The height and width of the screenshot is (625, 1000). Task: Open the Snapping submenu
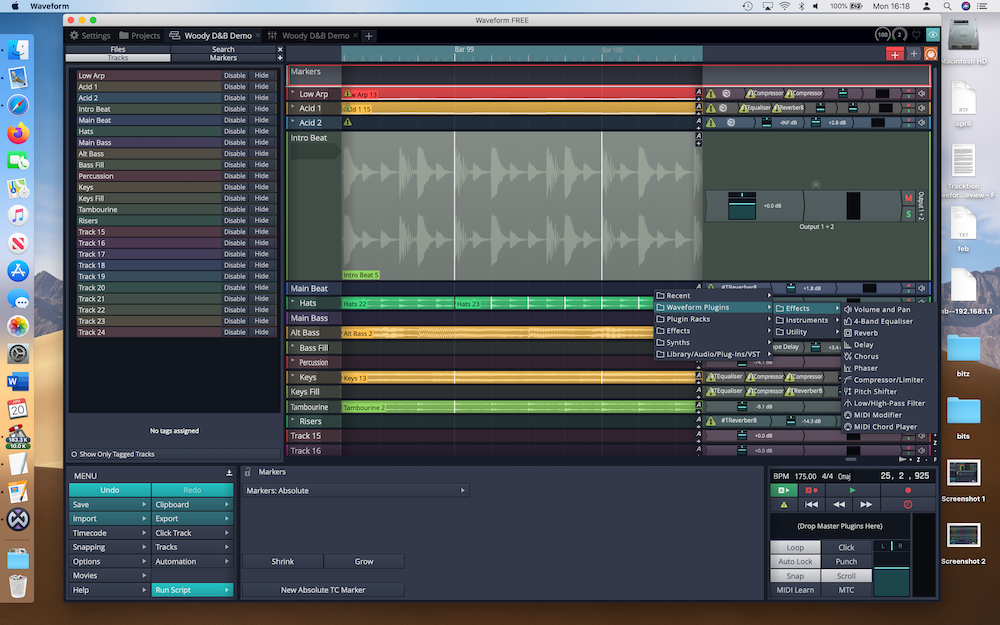point(109,547)
